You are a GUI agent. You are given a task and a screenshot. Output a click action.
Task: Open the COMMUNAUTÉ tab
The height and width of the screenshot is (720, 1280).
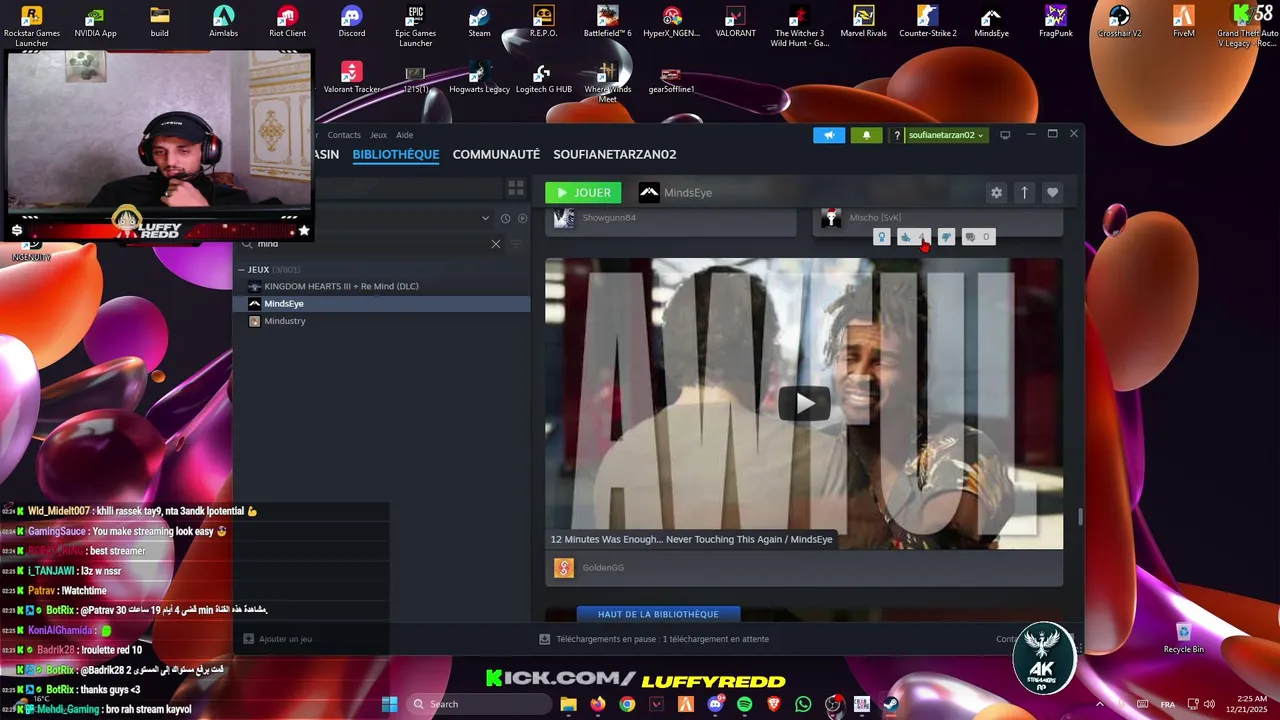pos(496,154)
